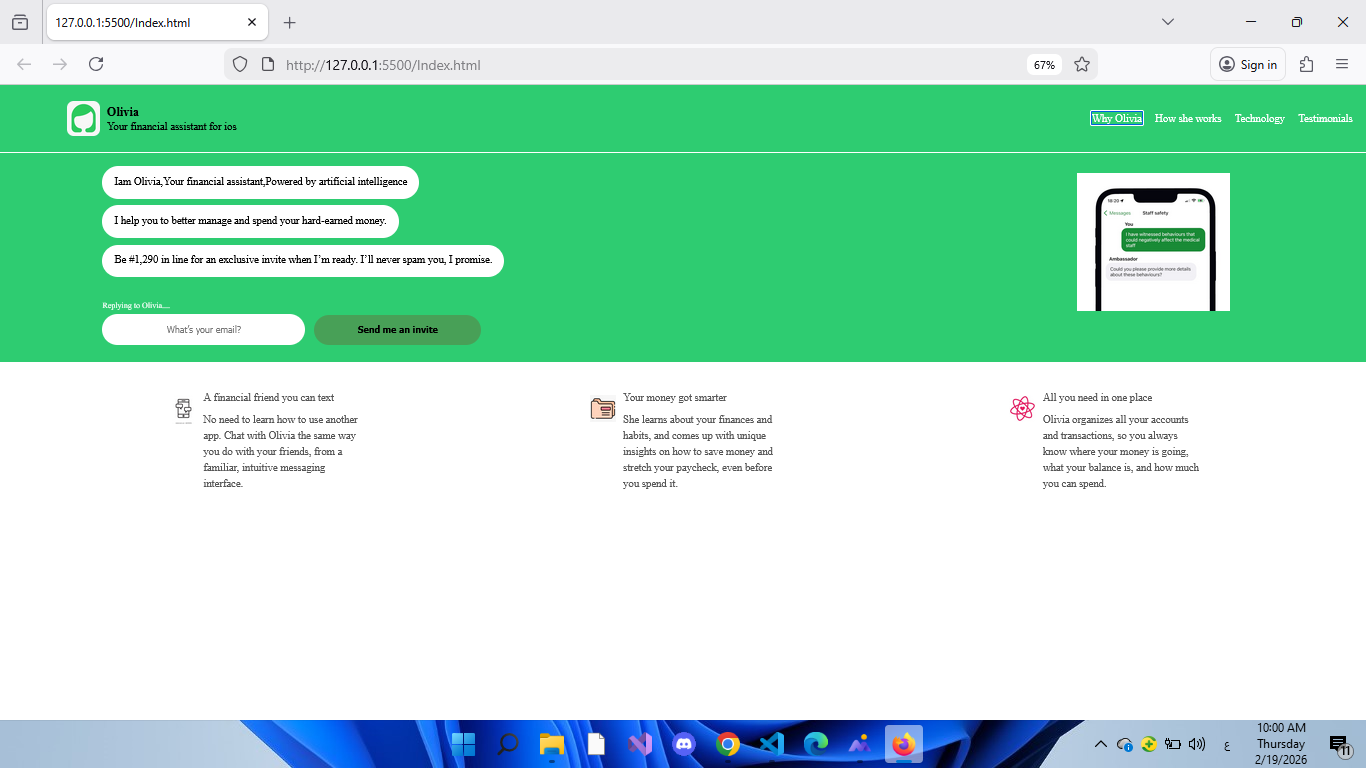Image resolution: width=1366 pixels, height=768 pixels.
Task: Click 'Your financial assistant for ios' tagline
Action: 172,127
